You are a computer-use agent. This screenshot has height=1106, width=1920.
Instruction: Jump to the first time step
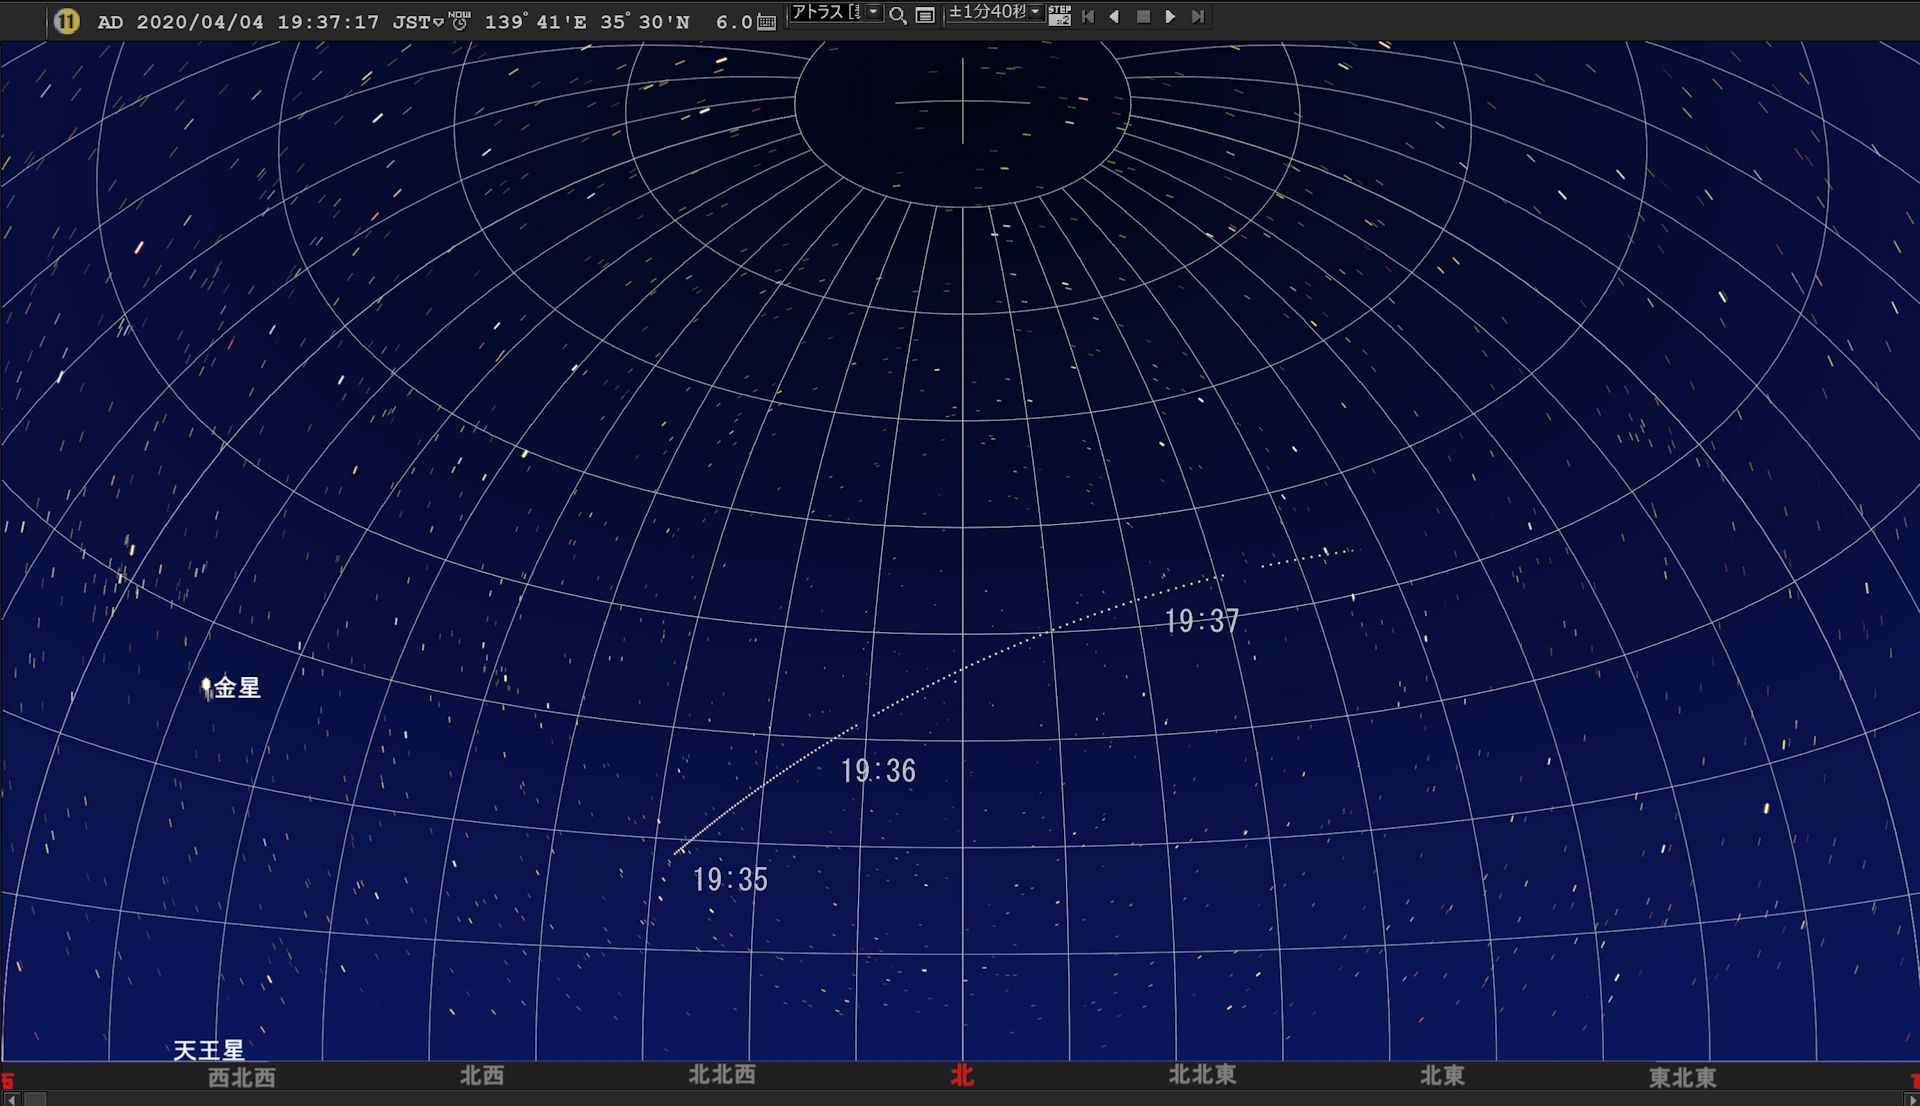point(1088,16)
